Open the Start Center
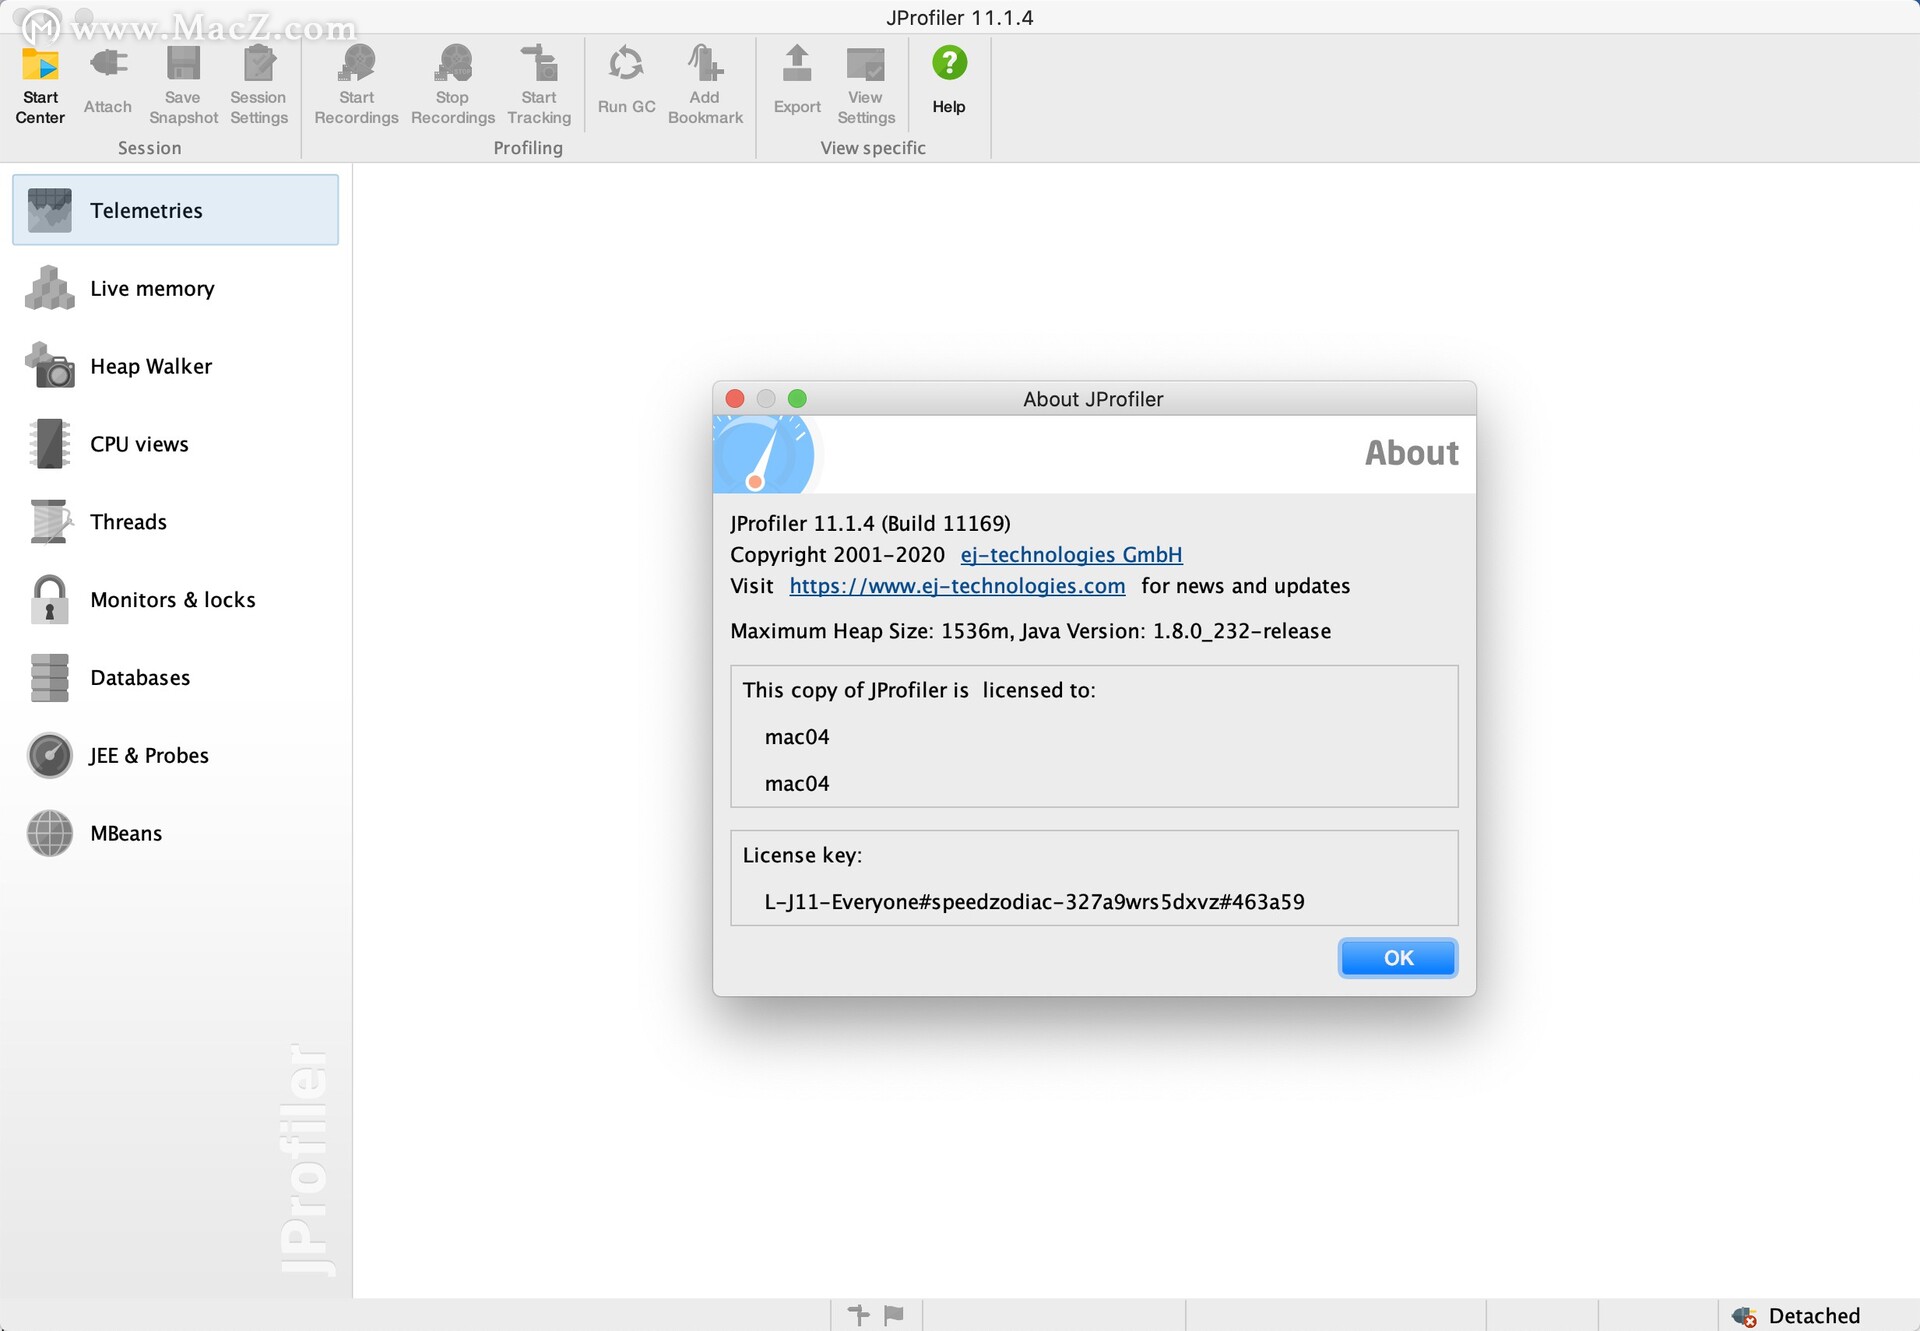Image resolution: width=1920 pixels, height=1331 pixels. click(x=40, y=84)
